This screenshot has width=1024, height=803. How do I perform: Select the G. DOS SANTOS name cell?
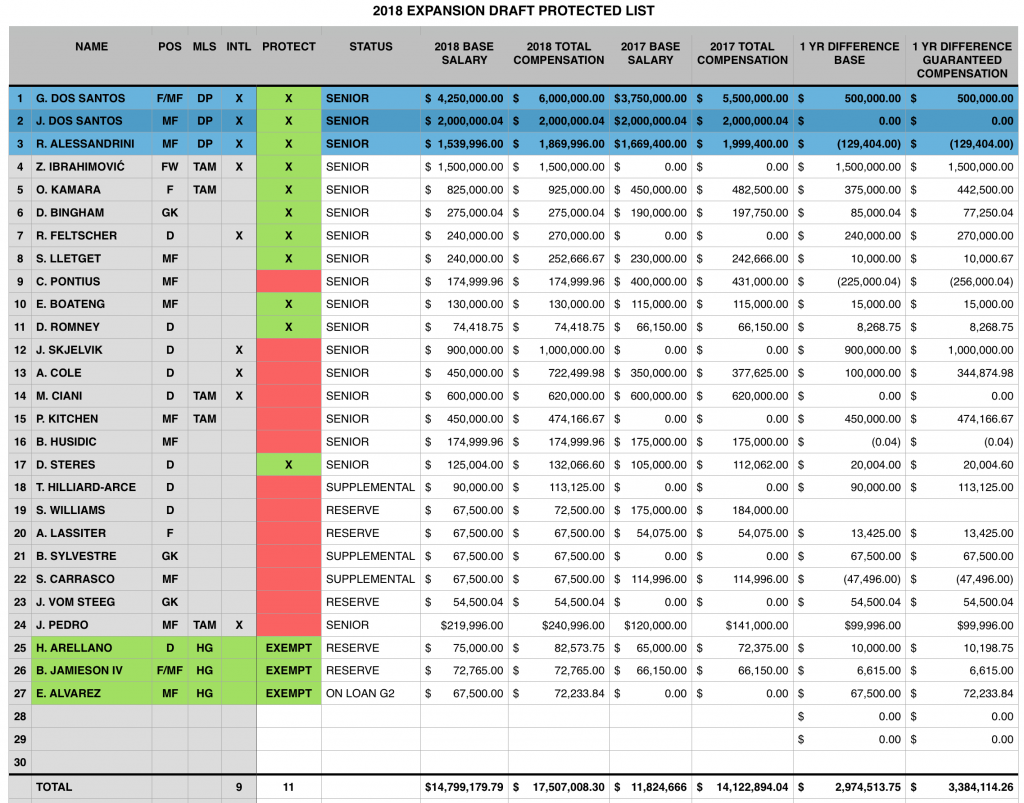point(91,99)
